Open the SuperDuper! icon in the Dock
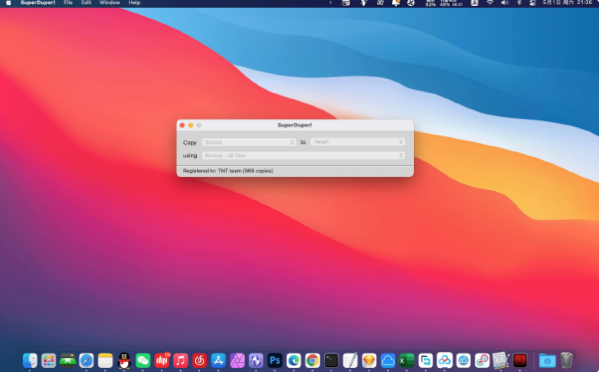 [x=501, y=360]
